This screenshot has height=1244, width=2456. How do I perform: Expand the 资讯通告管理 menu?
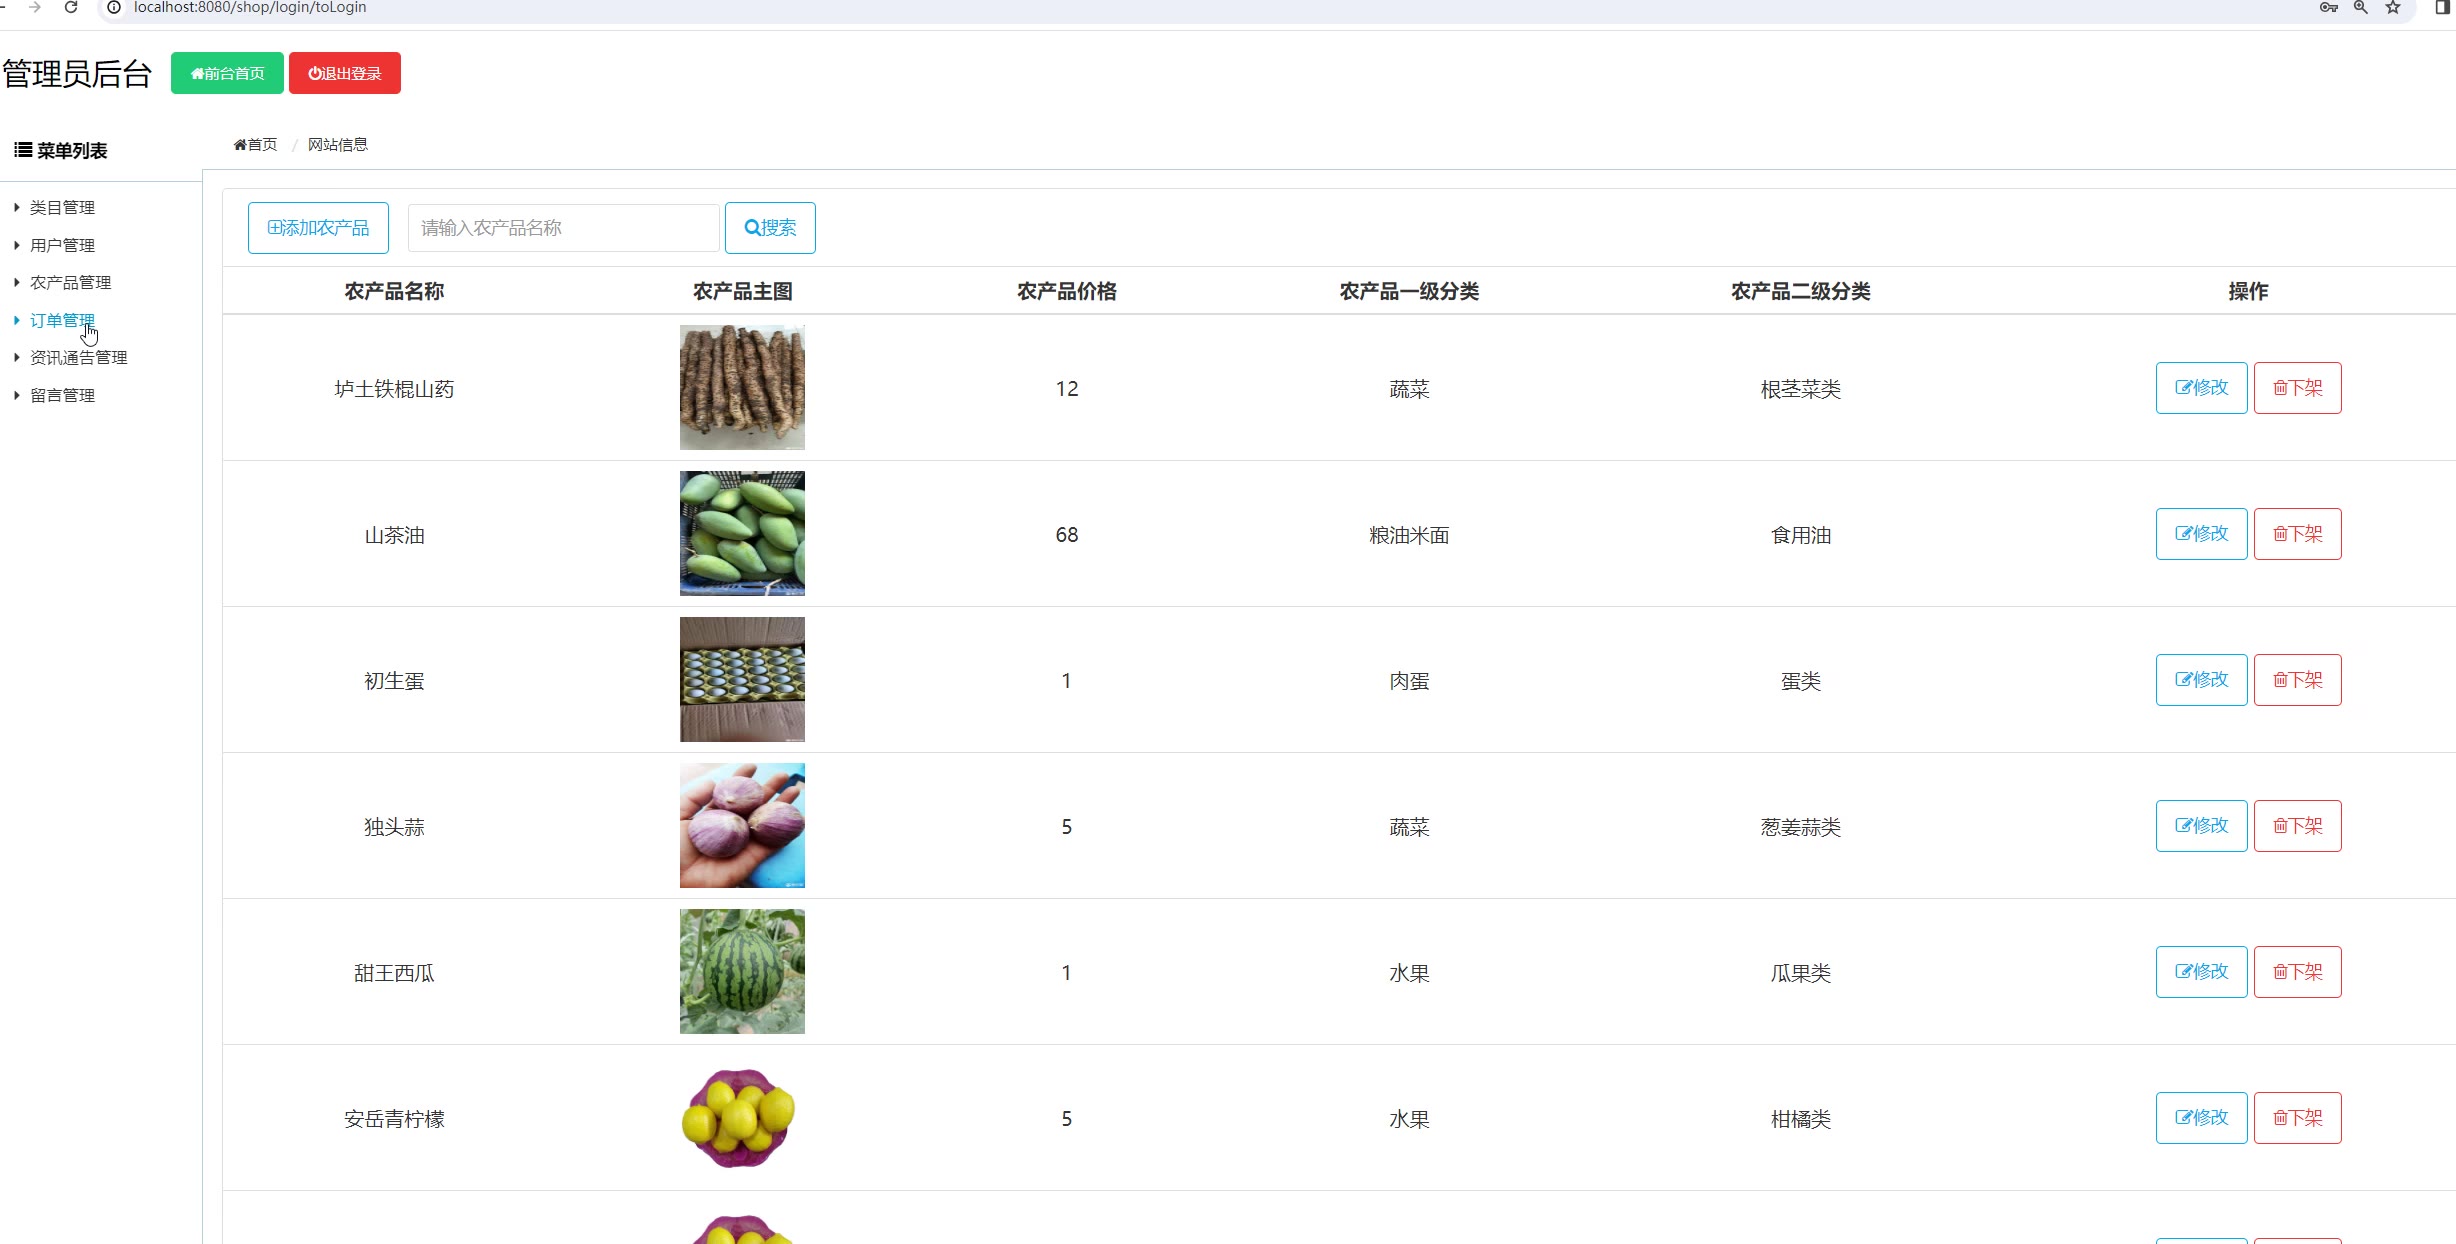(x=78, y=357)
